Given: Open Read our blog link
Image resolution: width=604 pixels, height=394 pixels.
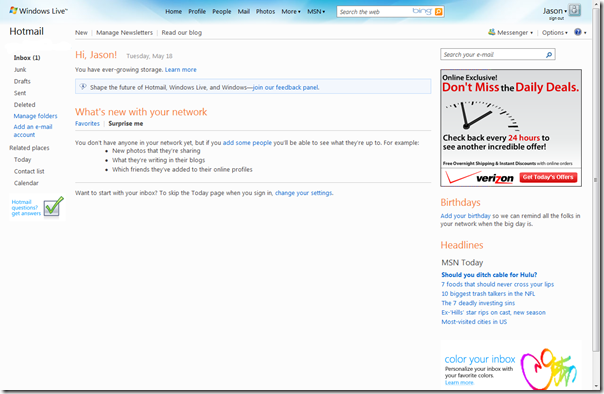Looking at the screenshot, I should tap(181, 33).
